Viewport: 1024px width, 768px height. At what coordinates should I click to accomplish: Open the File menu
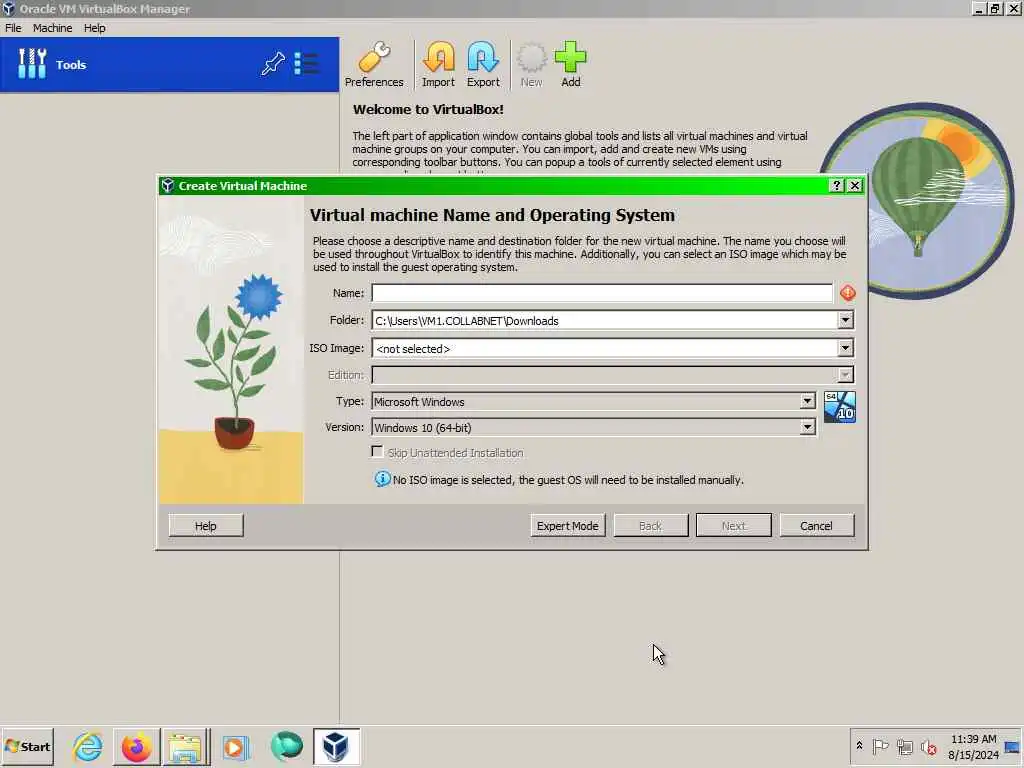point(13,28)
